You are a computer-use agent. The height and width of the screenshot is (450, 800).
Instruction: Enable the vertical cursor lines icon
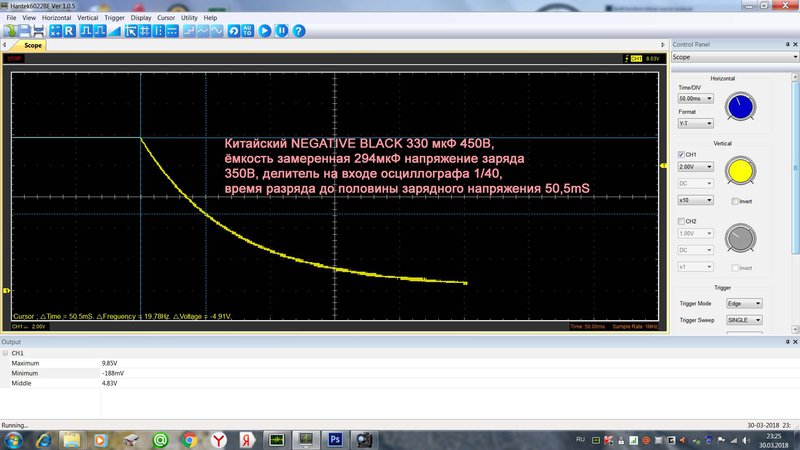pyautogui.click(x=159, y=31)
